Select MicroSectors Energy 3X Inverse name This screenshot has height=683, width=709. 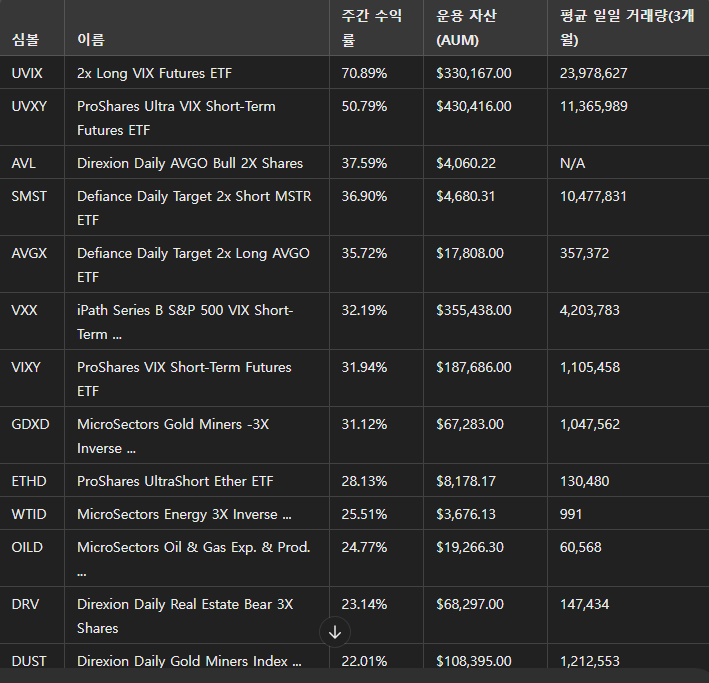tap(184, 514)
